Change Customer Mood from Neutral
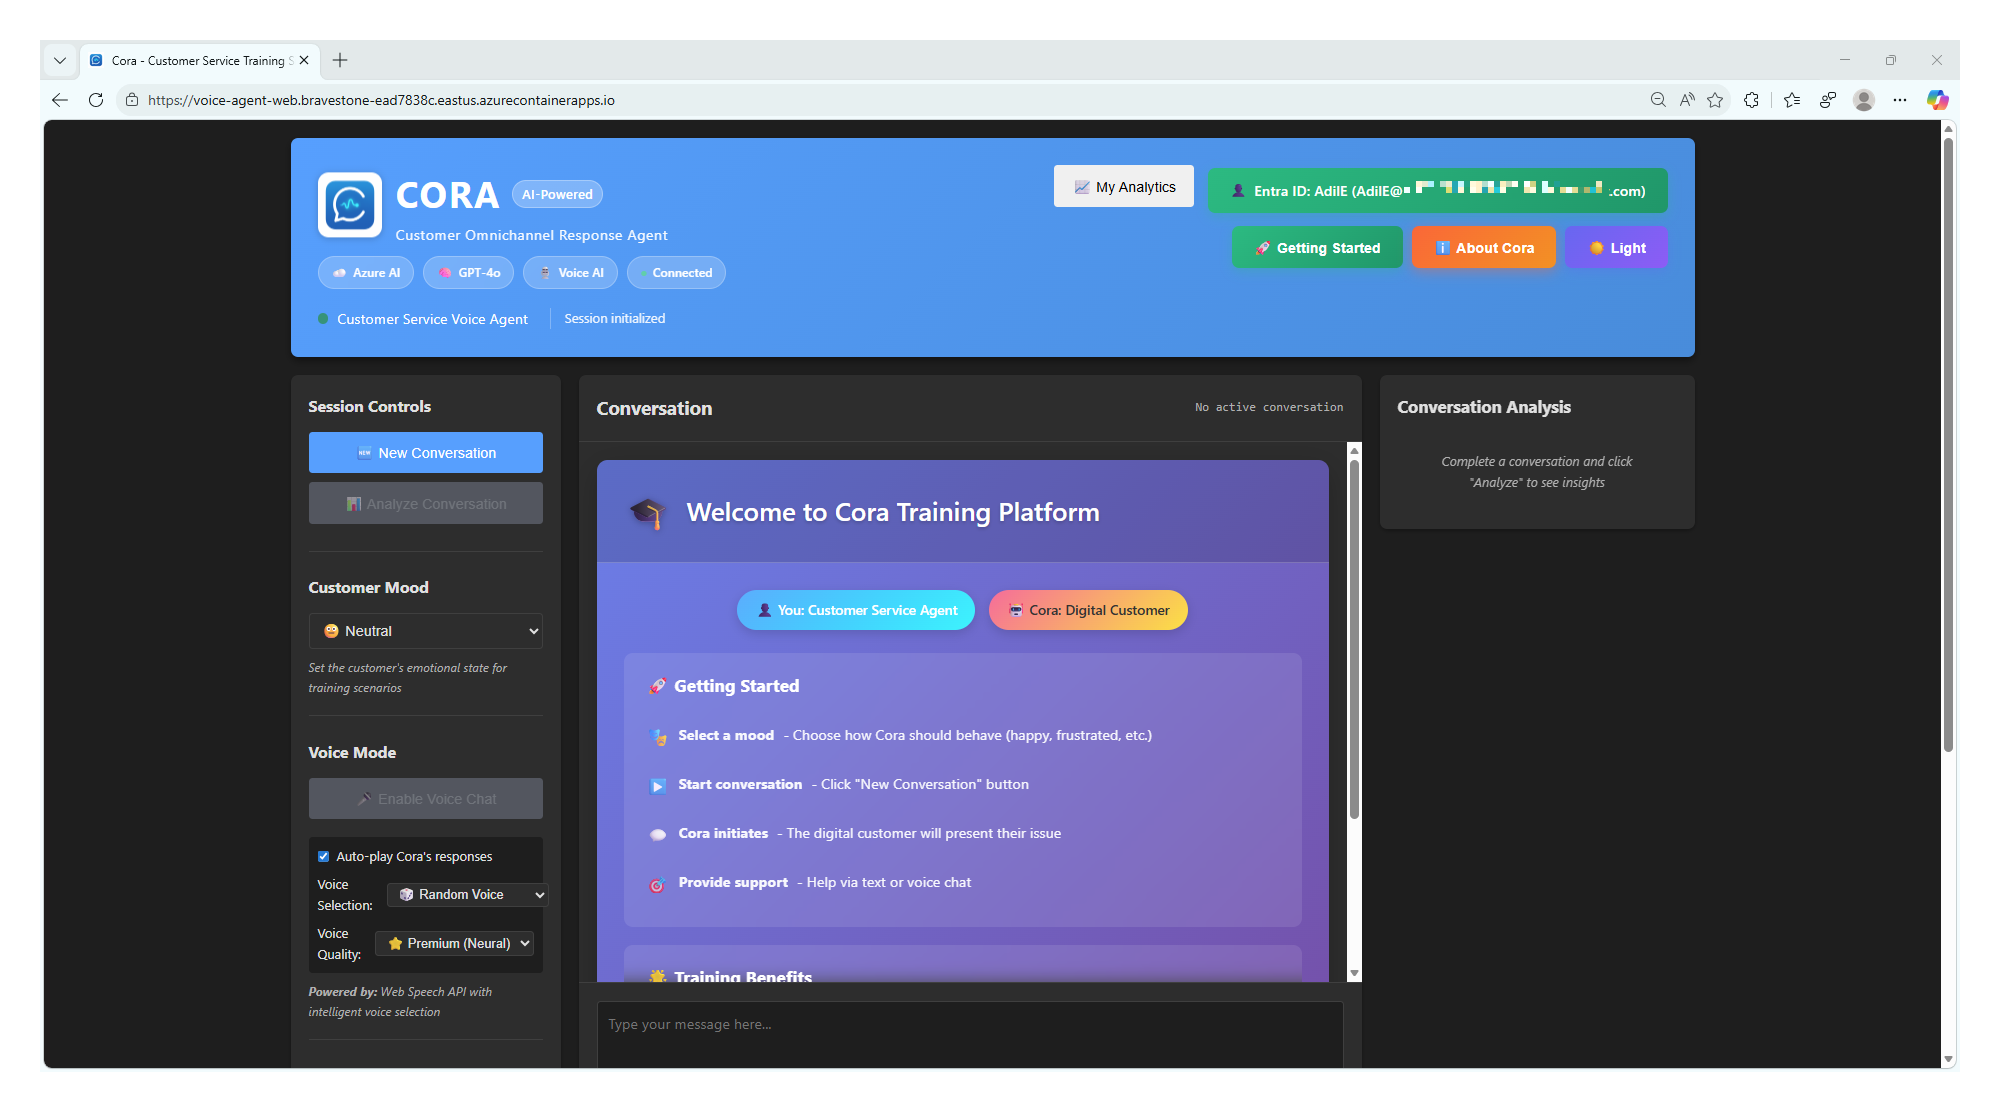 (x=425, y=630)
